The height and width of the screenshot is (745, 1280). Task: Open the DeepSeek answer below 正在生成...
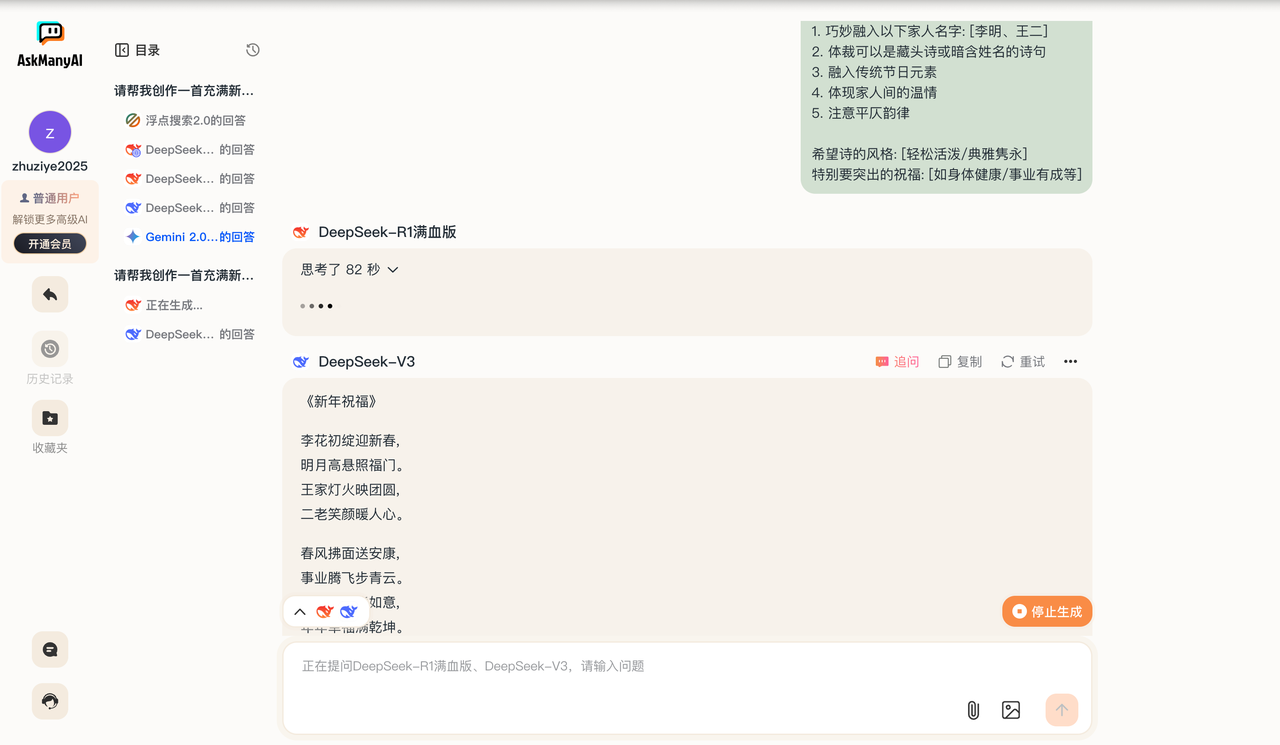click(x=200, y=334)
